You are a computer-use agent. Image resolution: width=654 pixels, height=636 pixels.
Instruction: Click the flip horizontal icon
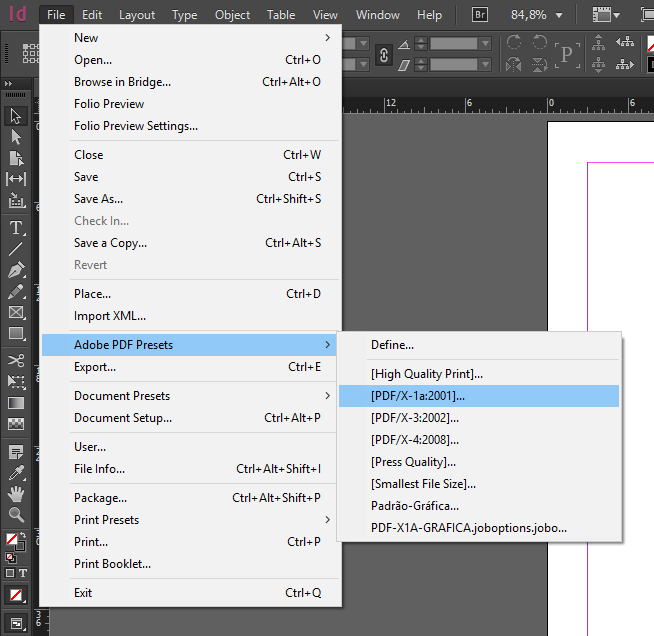tap(513, 65)
